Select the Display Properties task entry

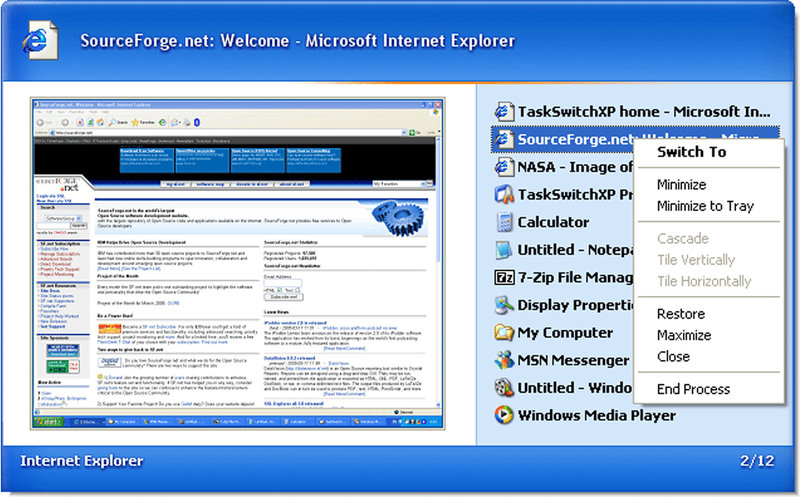click(562, 305)
